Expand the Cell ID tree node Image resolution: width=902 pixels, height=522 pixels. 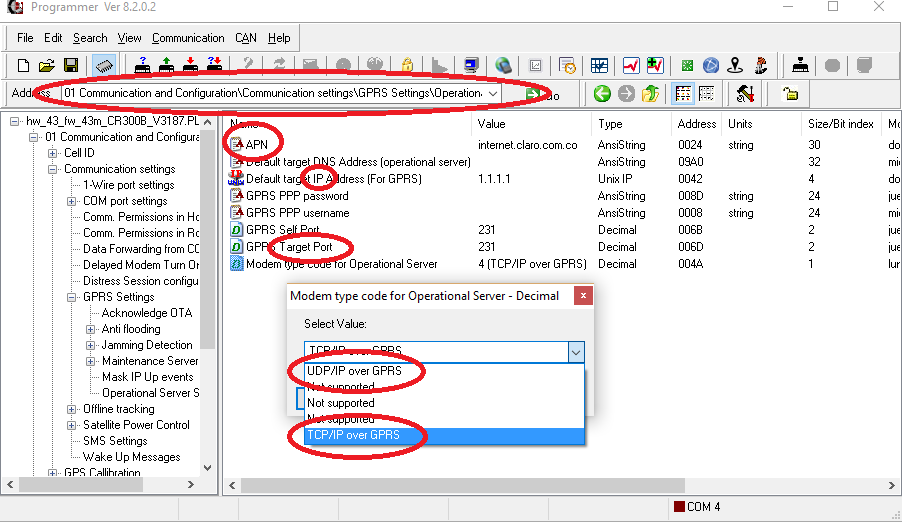[52, 153]
